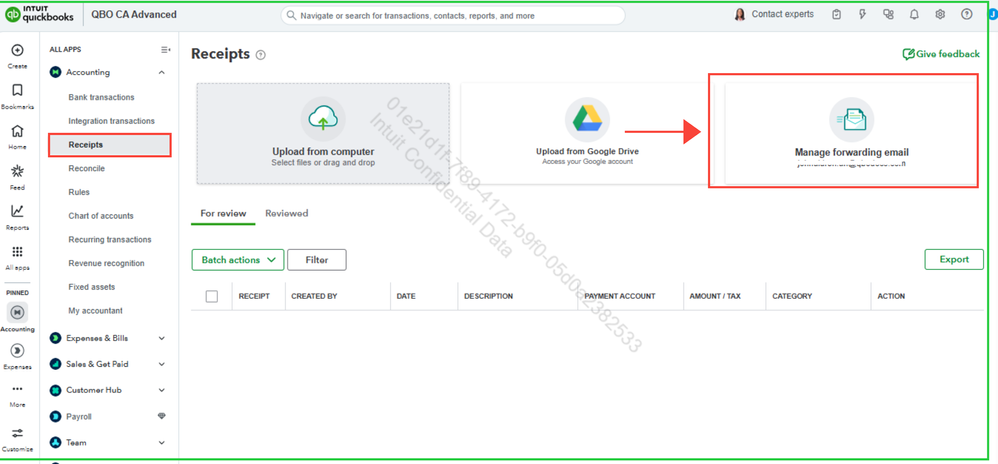Click the Upload from Google Drive tile
The width and height of the screenshot is (998, 464).
[587, 134]
